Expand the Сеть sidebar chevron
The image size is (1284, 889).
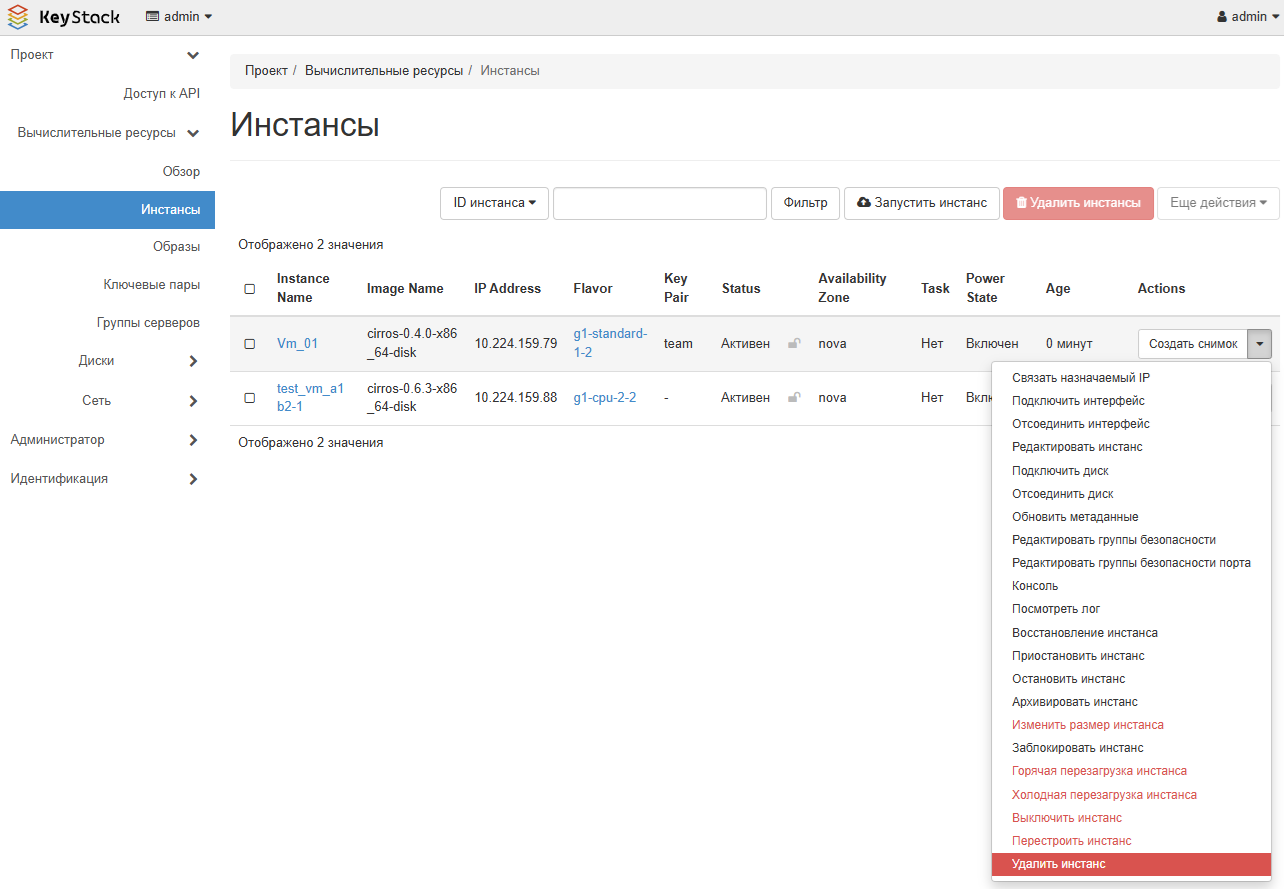tap(193, 401)
